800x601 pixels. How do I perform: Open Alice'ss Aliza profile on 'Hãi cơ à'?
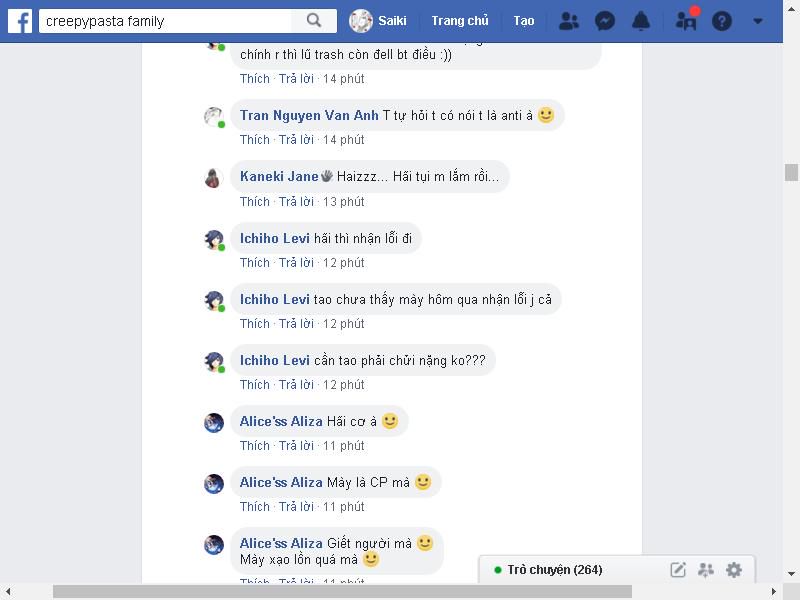tap(281, 421)
